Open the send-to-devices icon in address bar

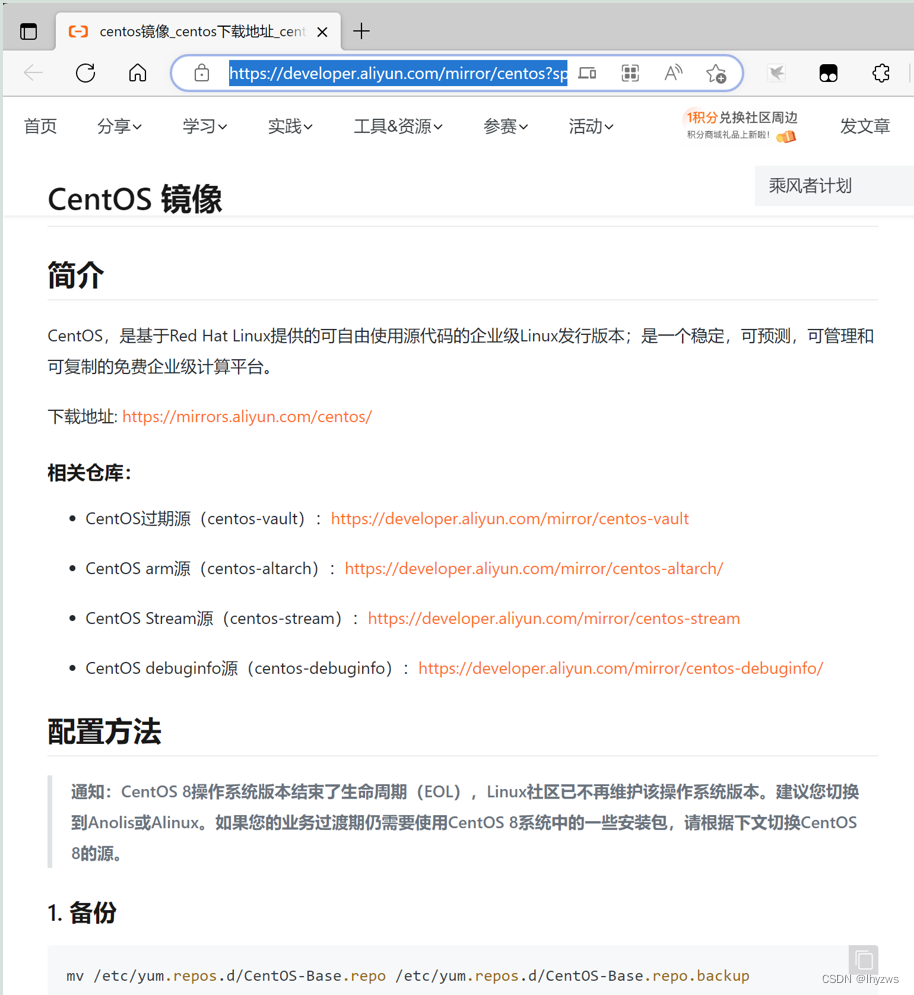click(x=587, y=74)
